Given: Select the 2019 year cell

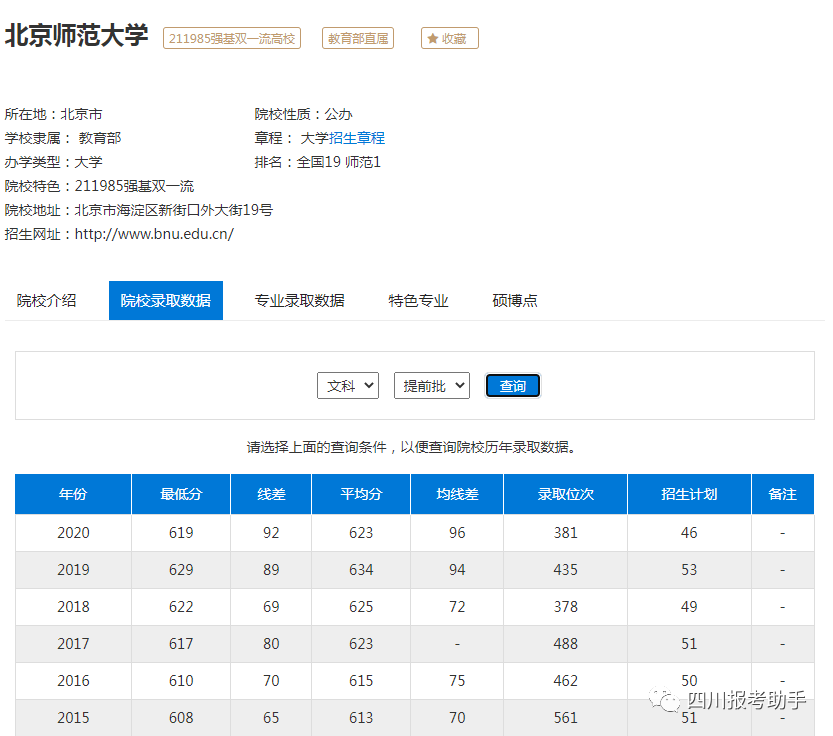Looking at the screenshot, I should 73,570.
